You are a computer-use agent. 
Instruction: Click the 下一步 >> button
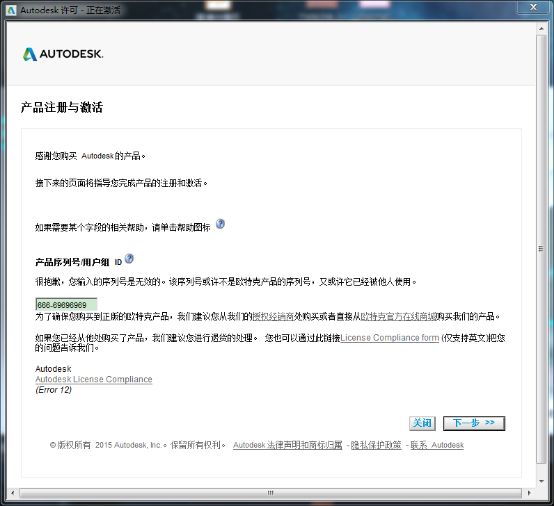coord(474,423)
